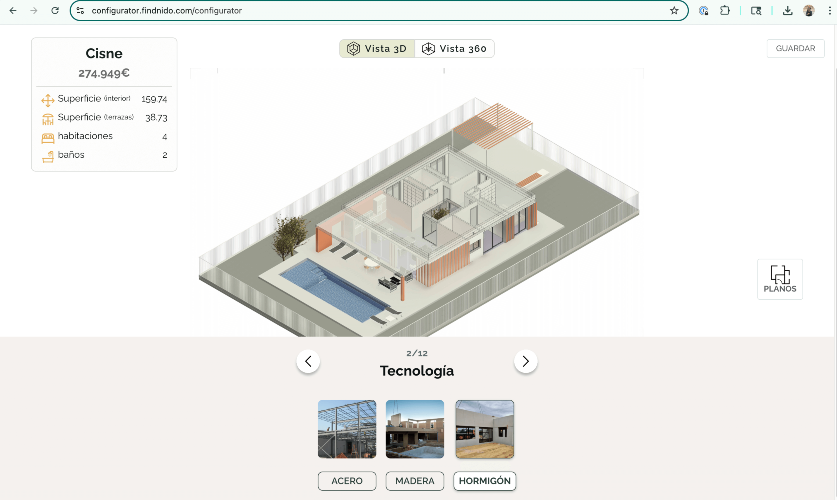Click the GUARDAR button
837x500 pixels.
[x=795, y=48]
